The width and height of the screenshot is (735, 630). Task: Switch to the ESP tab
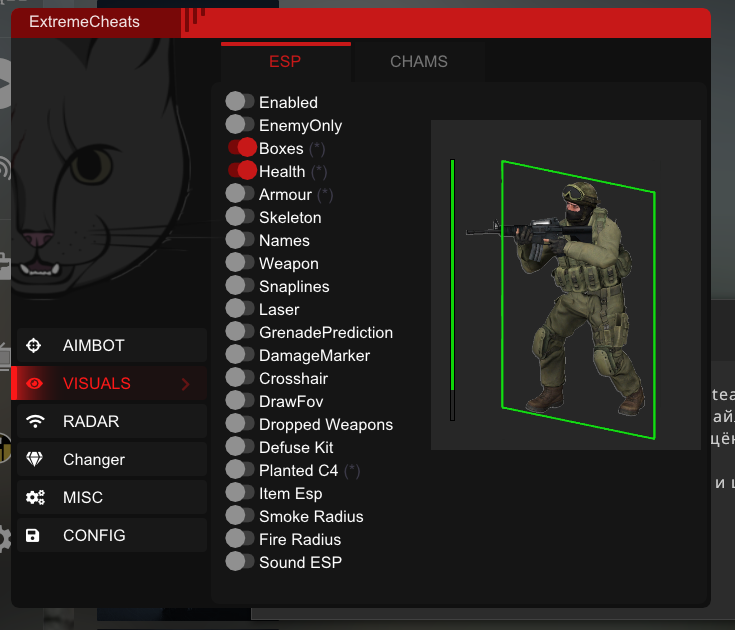pyautogui.click(x=285, y=61)
